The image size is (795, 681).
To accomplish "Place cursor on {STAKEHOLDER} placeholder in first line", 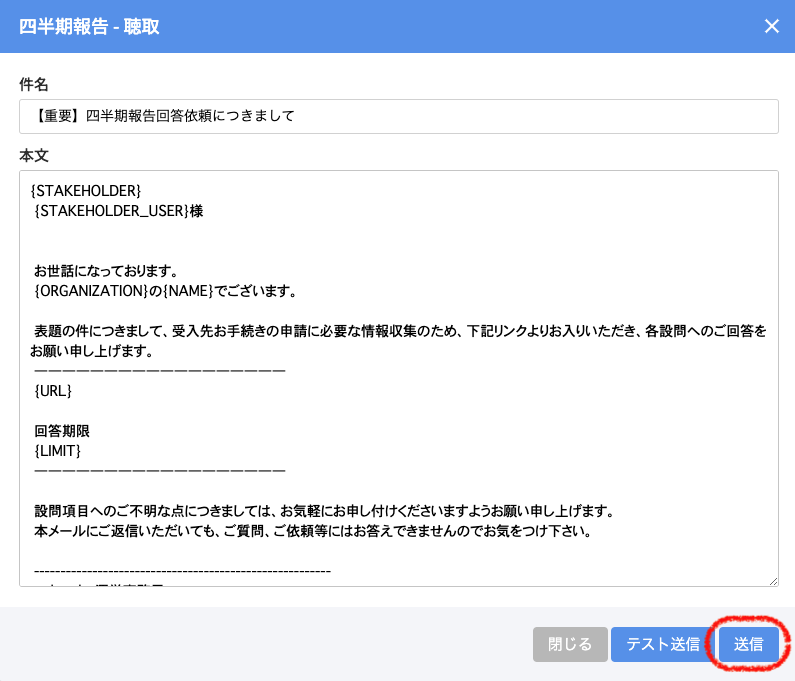I will tap(86, 190).
